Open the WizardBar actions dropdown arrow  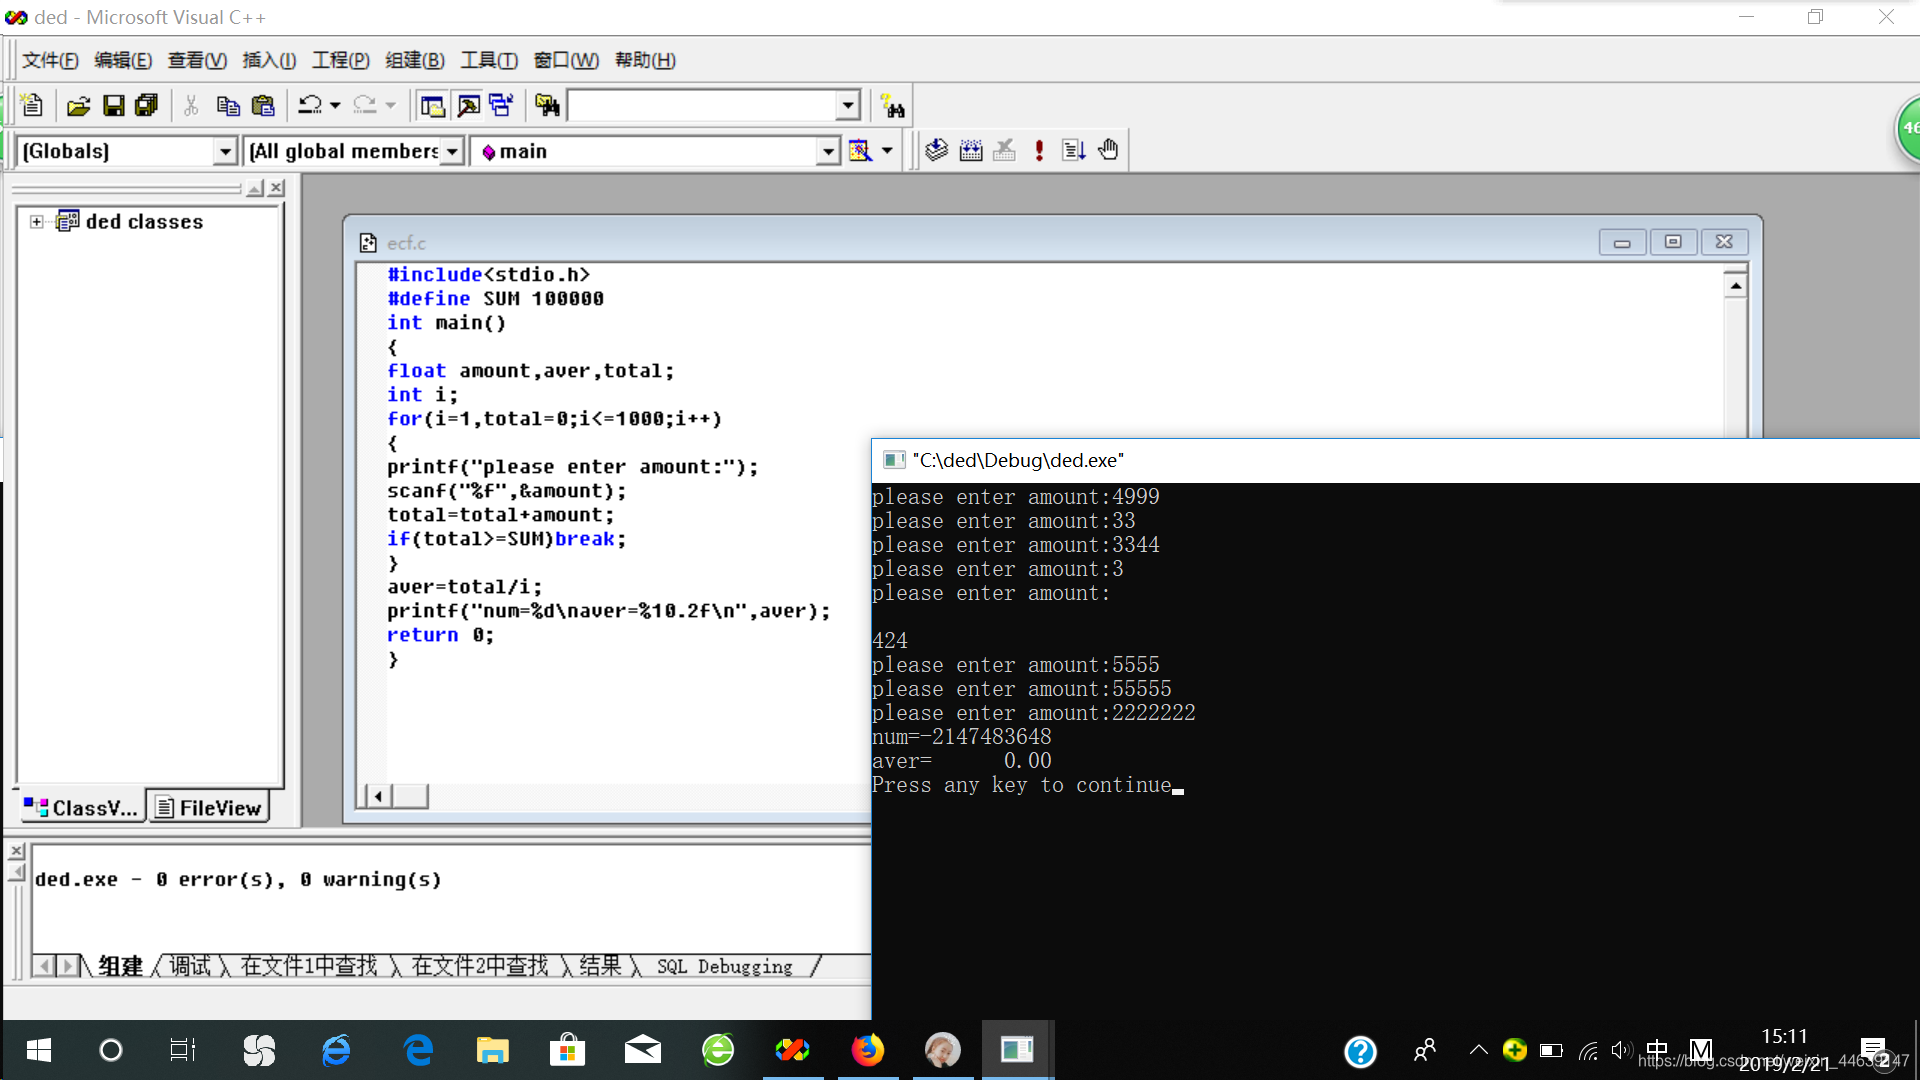point(887,151)
